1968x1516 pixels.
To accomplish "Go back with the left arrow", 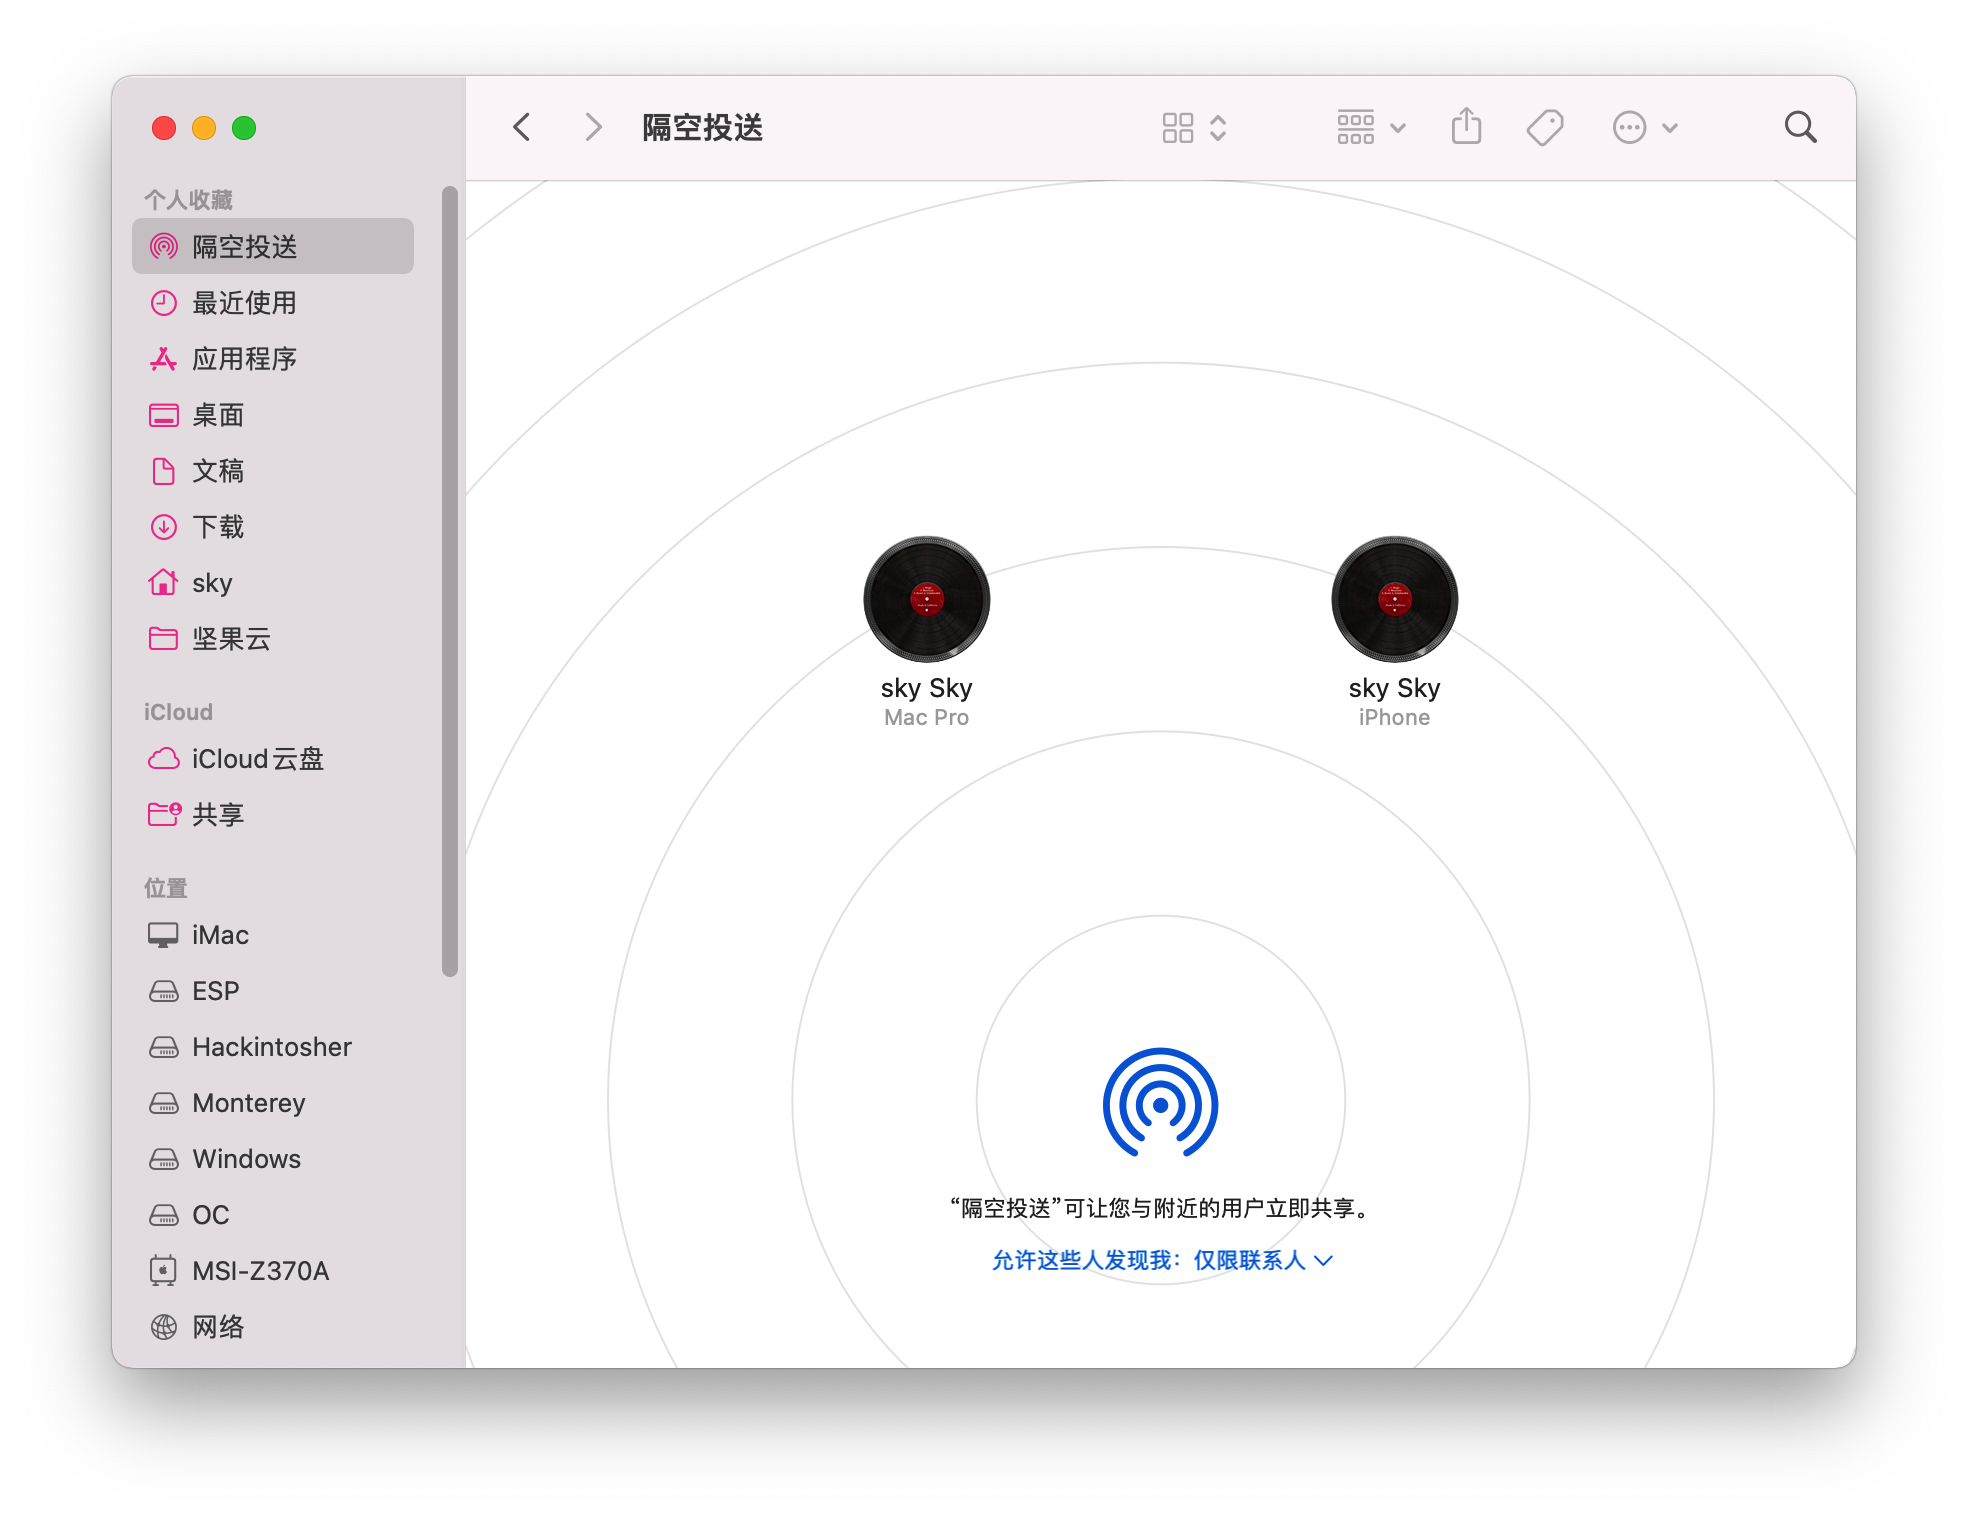I will [x=522, y=127].
